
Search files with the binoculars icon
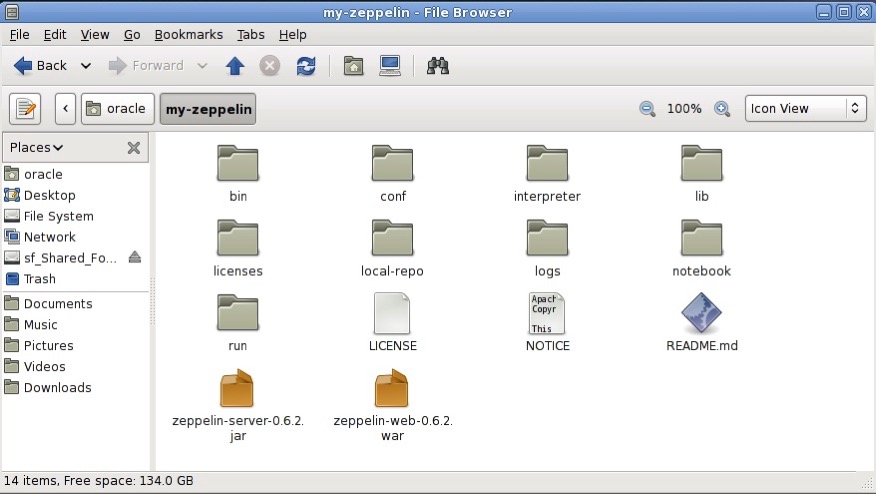438,66
